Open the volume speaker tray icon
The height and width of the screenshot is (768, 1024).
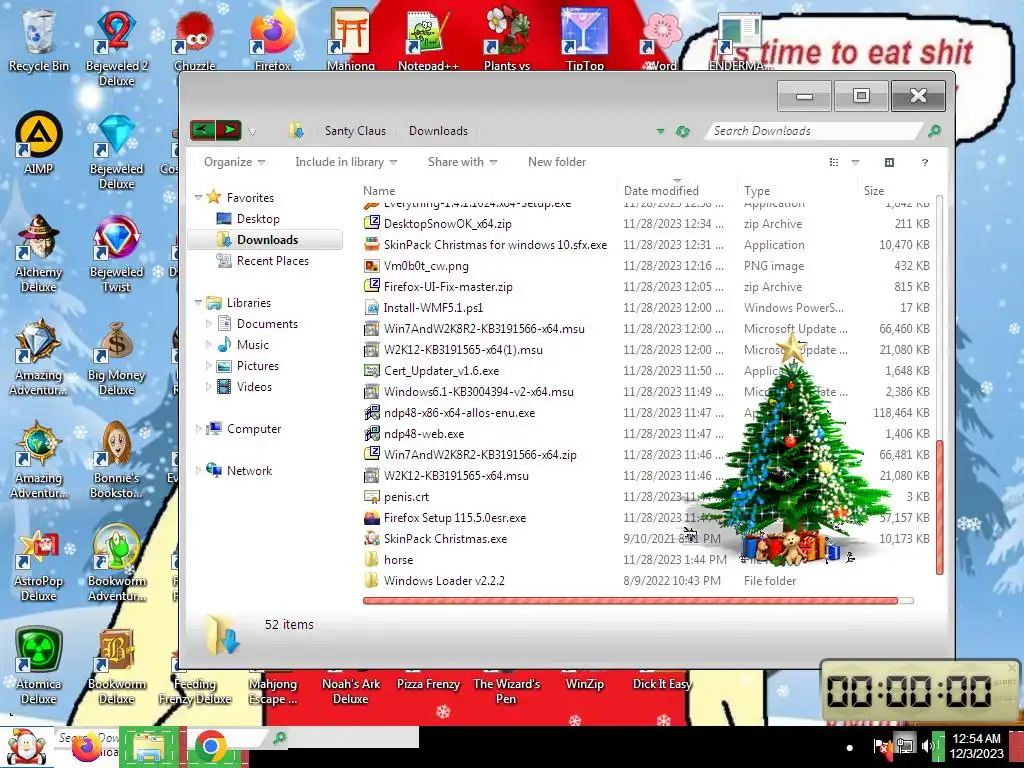tap(927, 745)
